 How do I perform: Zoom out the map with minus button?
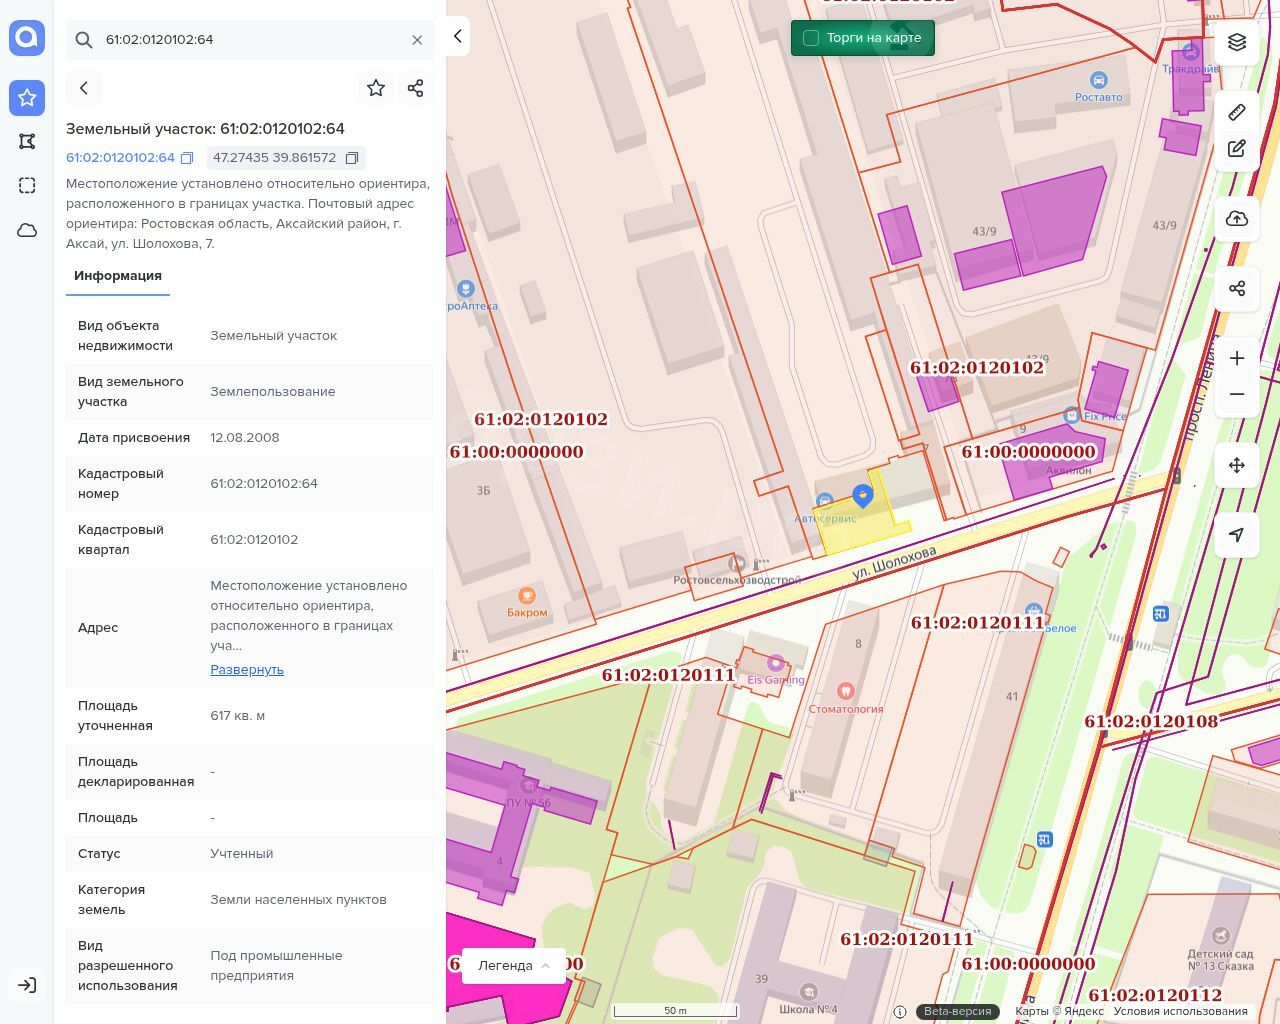(1237, 394)
